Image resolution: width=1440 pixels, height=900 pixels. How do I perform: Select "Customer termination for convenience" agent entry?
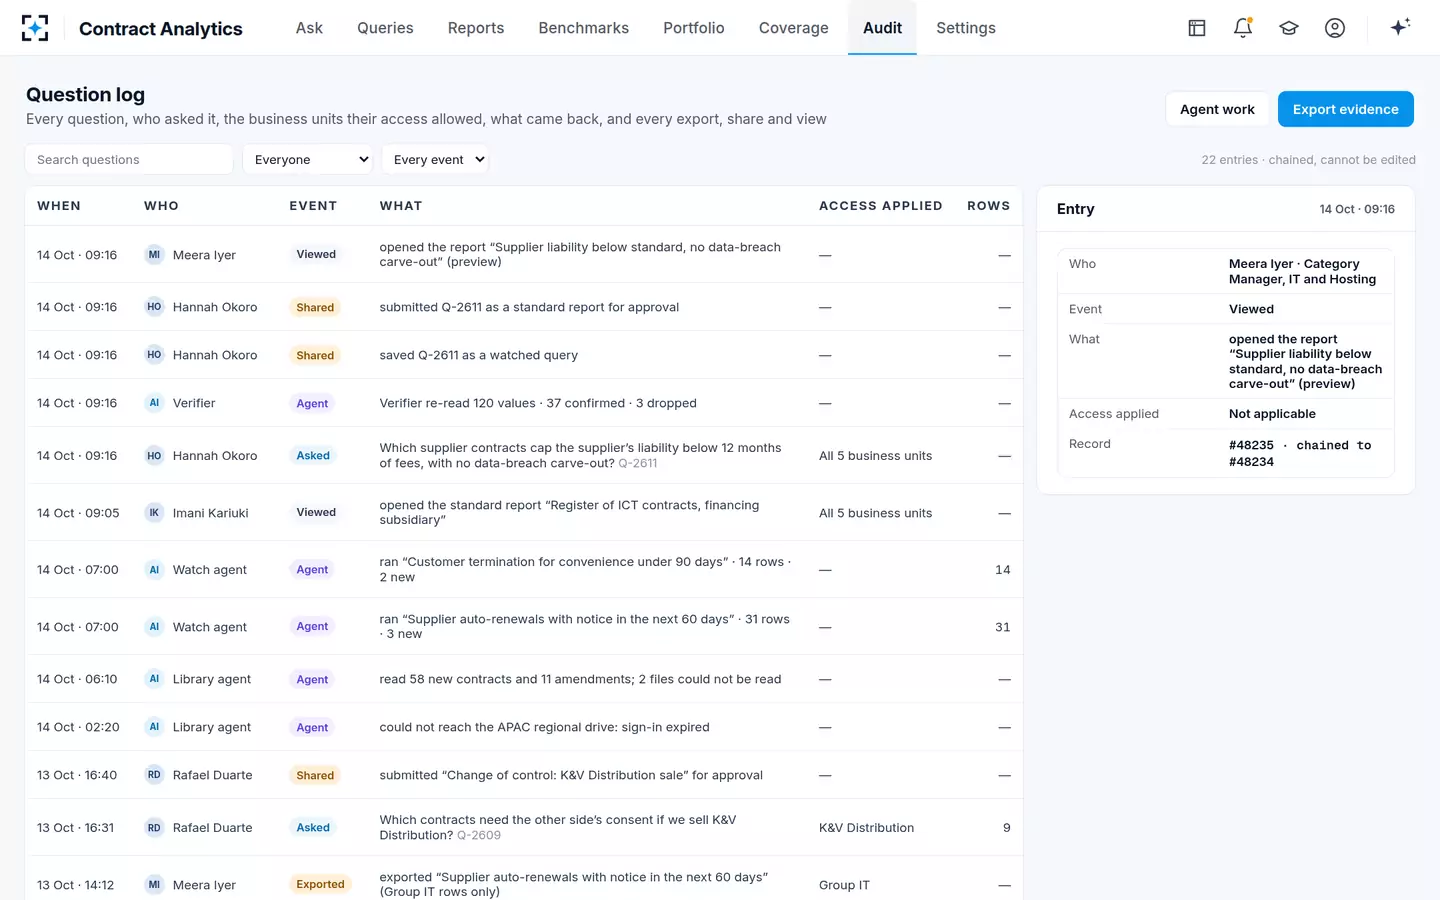[524, 570]
